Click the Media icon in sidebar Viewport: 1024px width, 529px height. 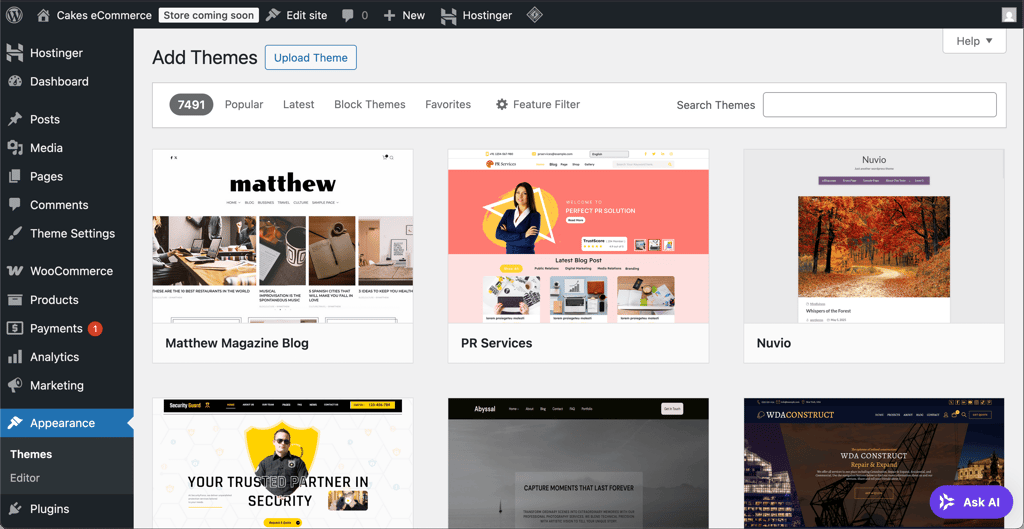coord(14,148)
